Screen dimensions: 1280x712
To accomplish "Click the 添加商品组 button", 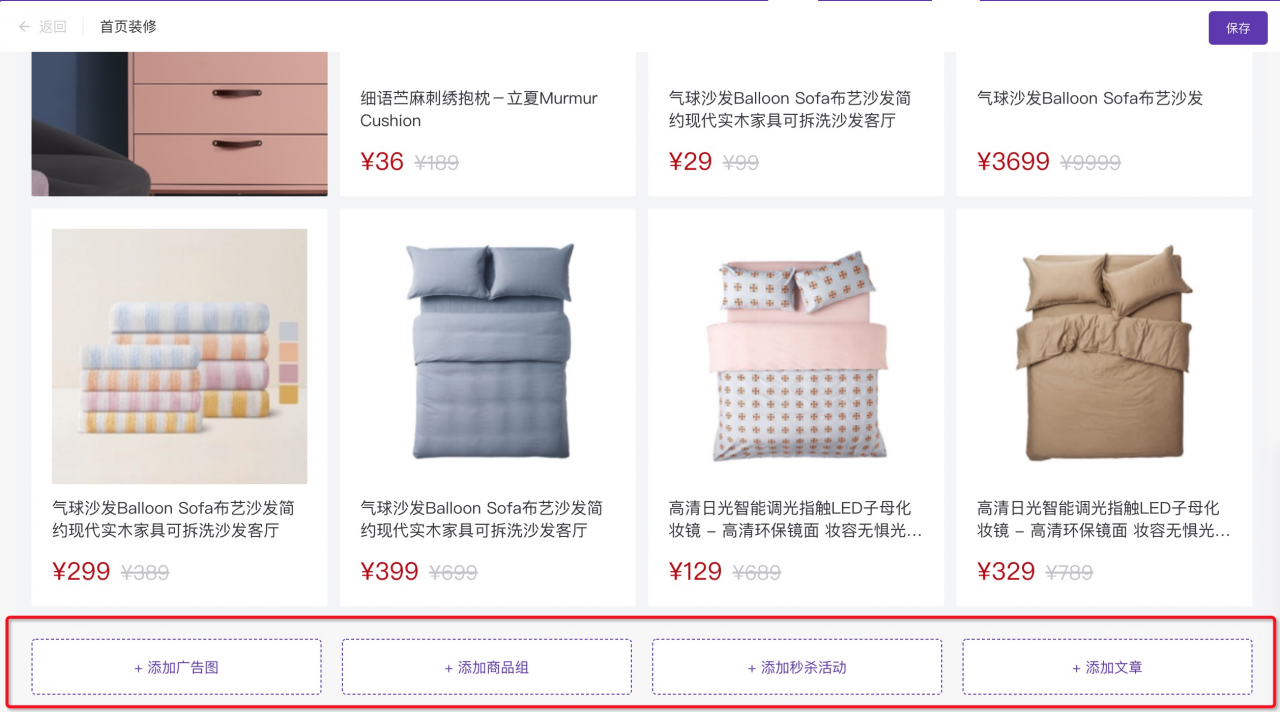I will tap(487, 667).
